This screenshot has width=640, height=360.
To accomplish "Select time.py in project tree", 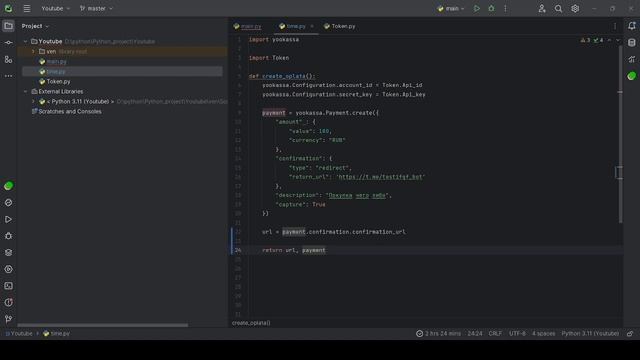I will [x=56, y=72].
